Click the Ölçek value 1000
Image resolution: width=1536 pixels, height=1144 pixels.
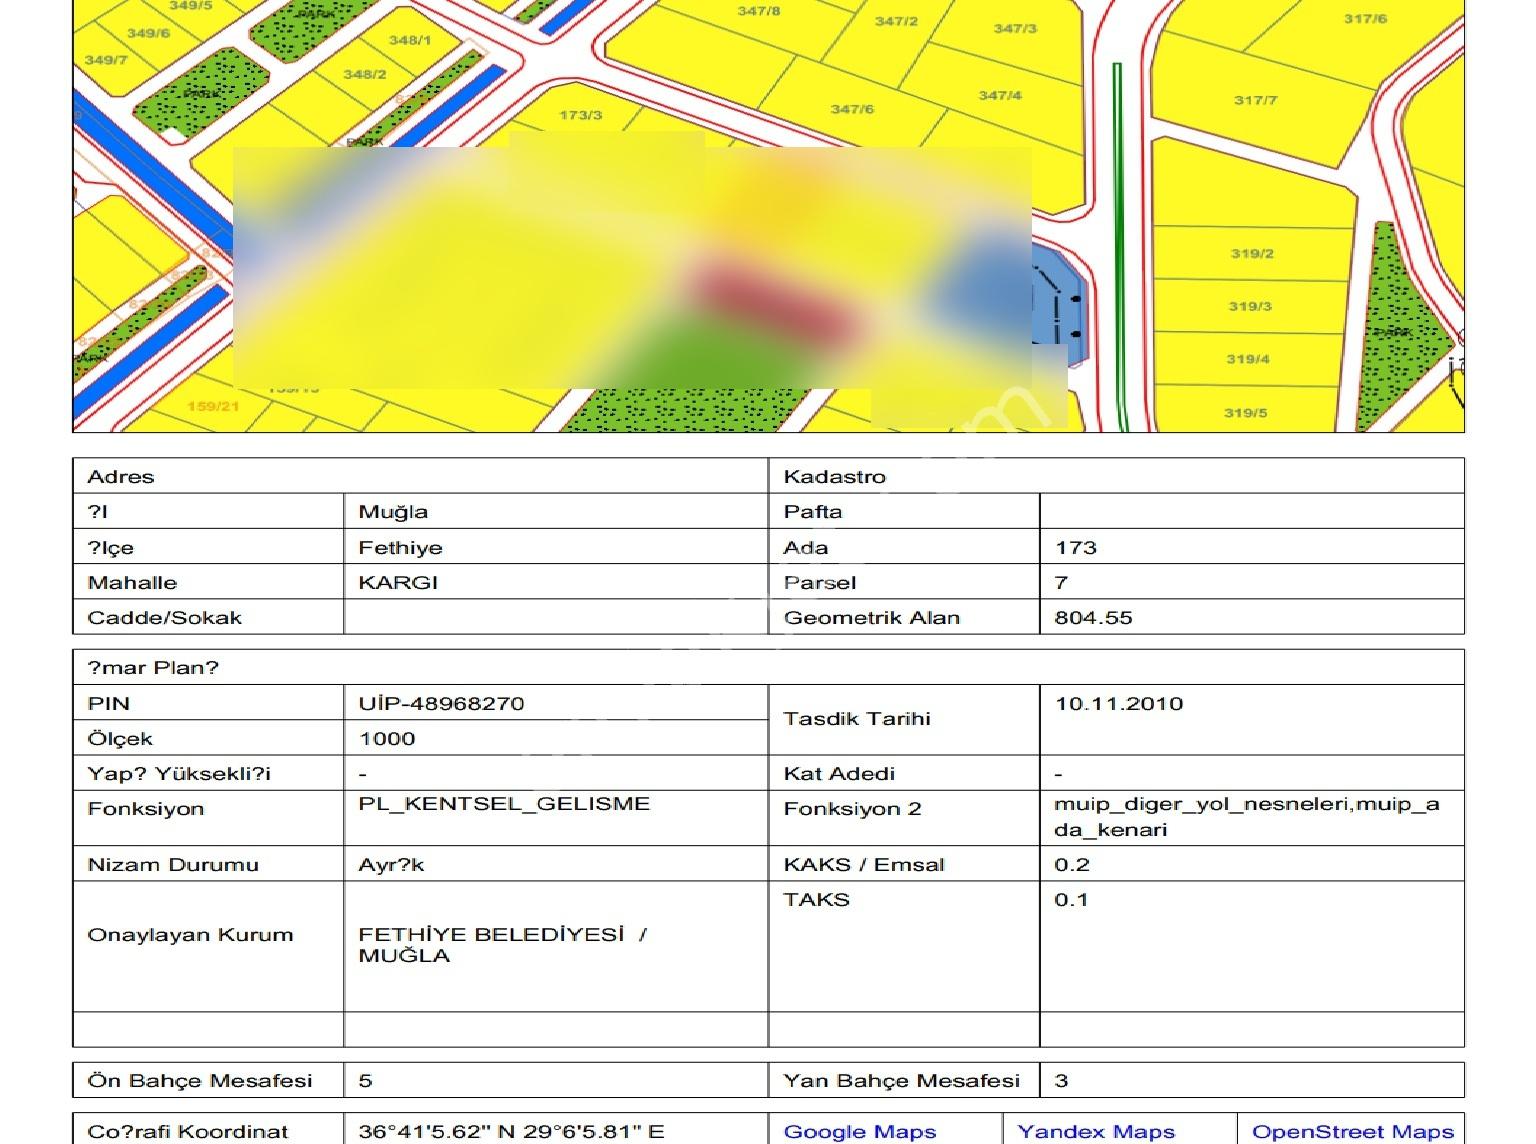pyautogui.click(x=387, y=738)
